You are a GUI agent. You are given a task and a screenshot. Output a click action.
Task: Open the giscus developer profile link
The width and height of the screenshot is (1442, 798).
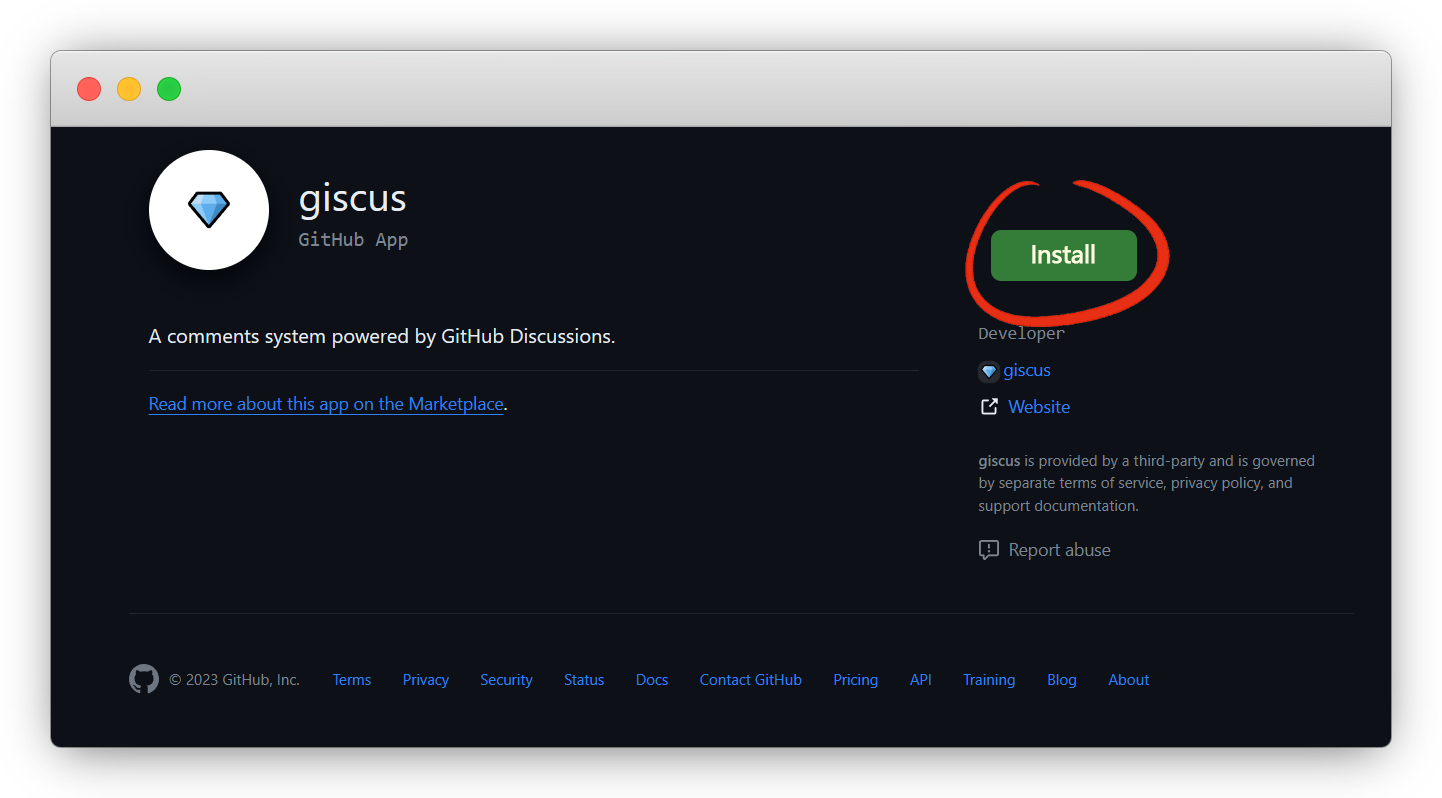tap(1027, 370)
